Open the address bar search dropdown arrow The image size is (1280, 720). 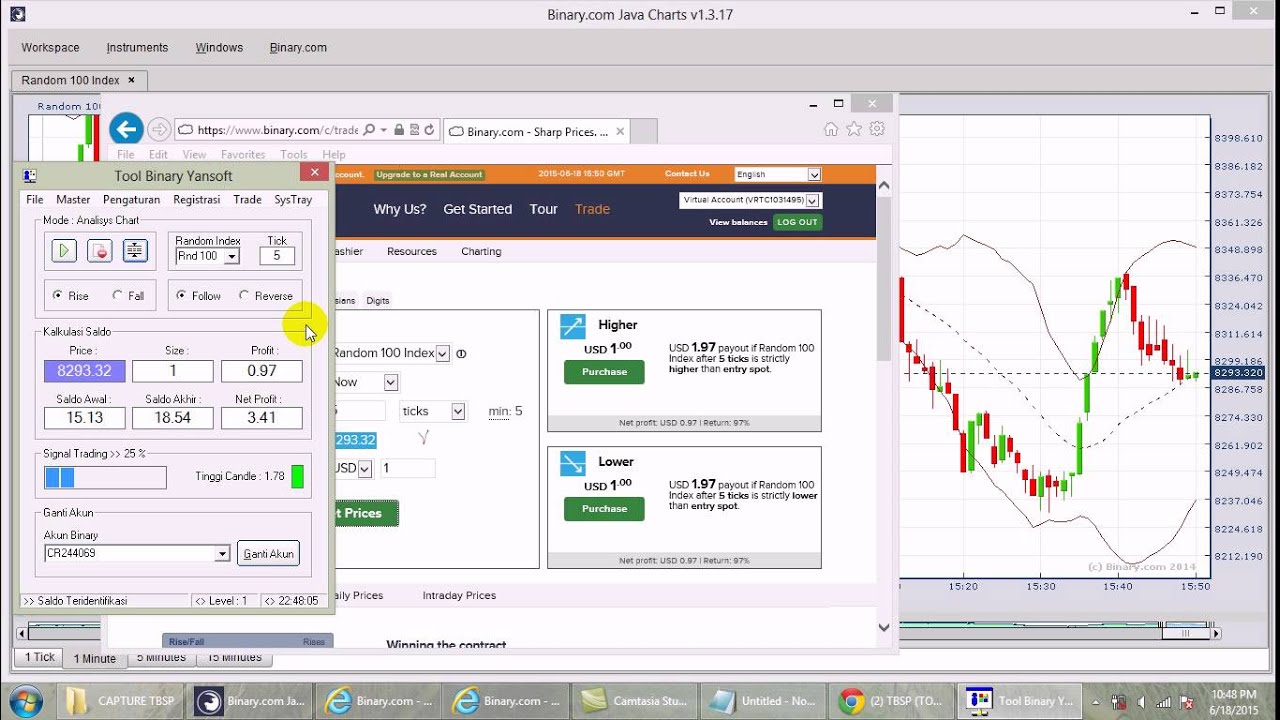pos(383,130)
